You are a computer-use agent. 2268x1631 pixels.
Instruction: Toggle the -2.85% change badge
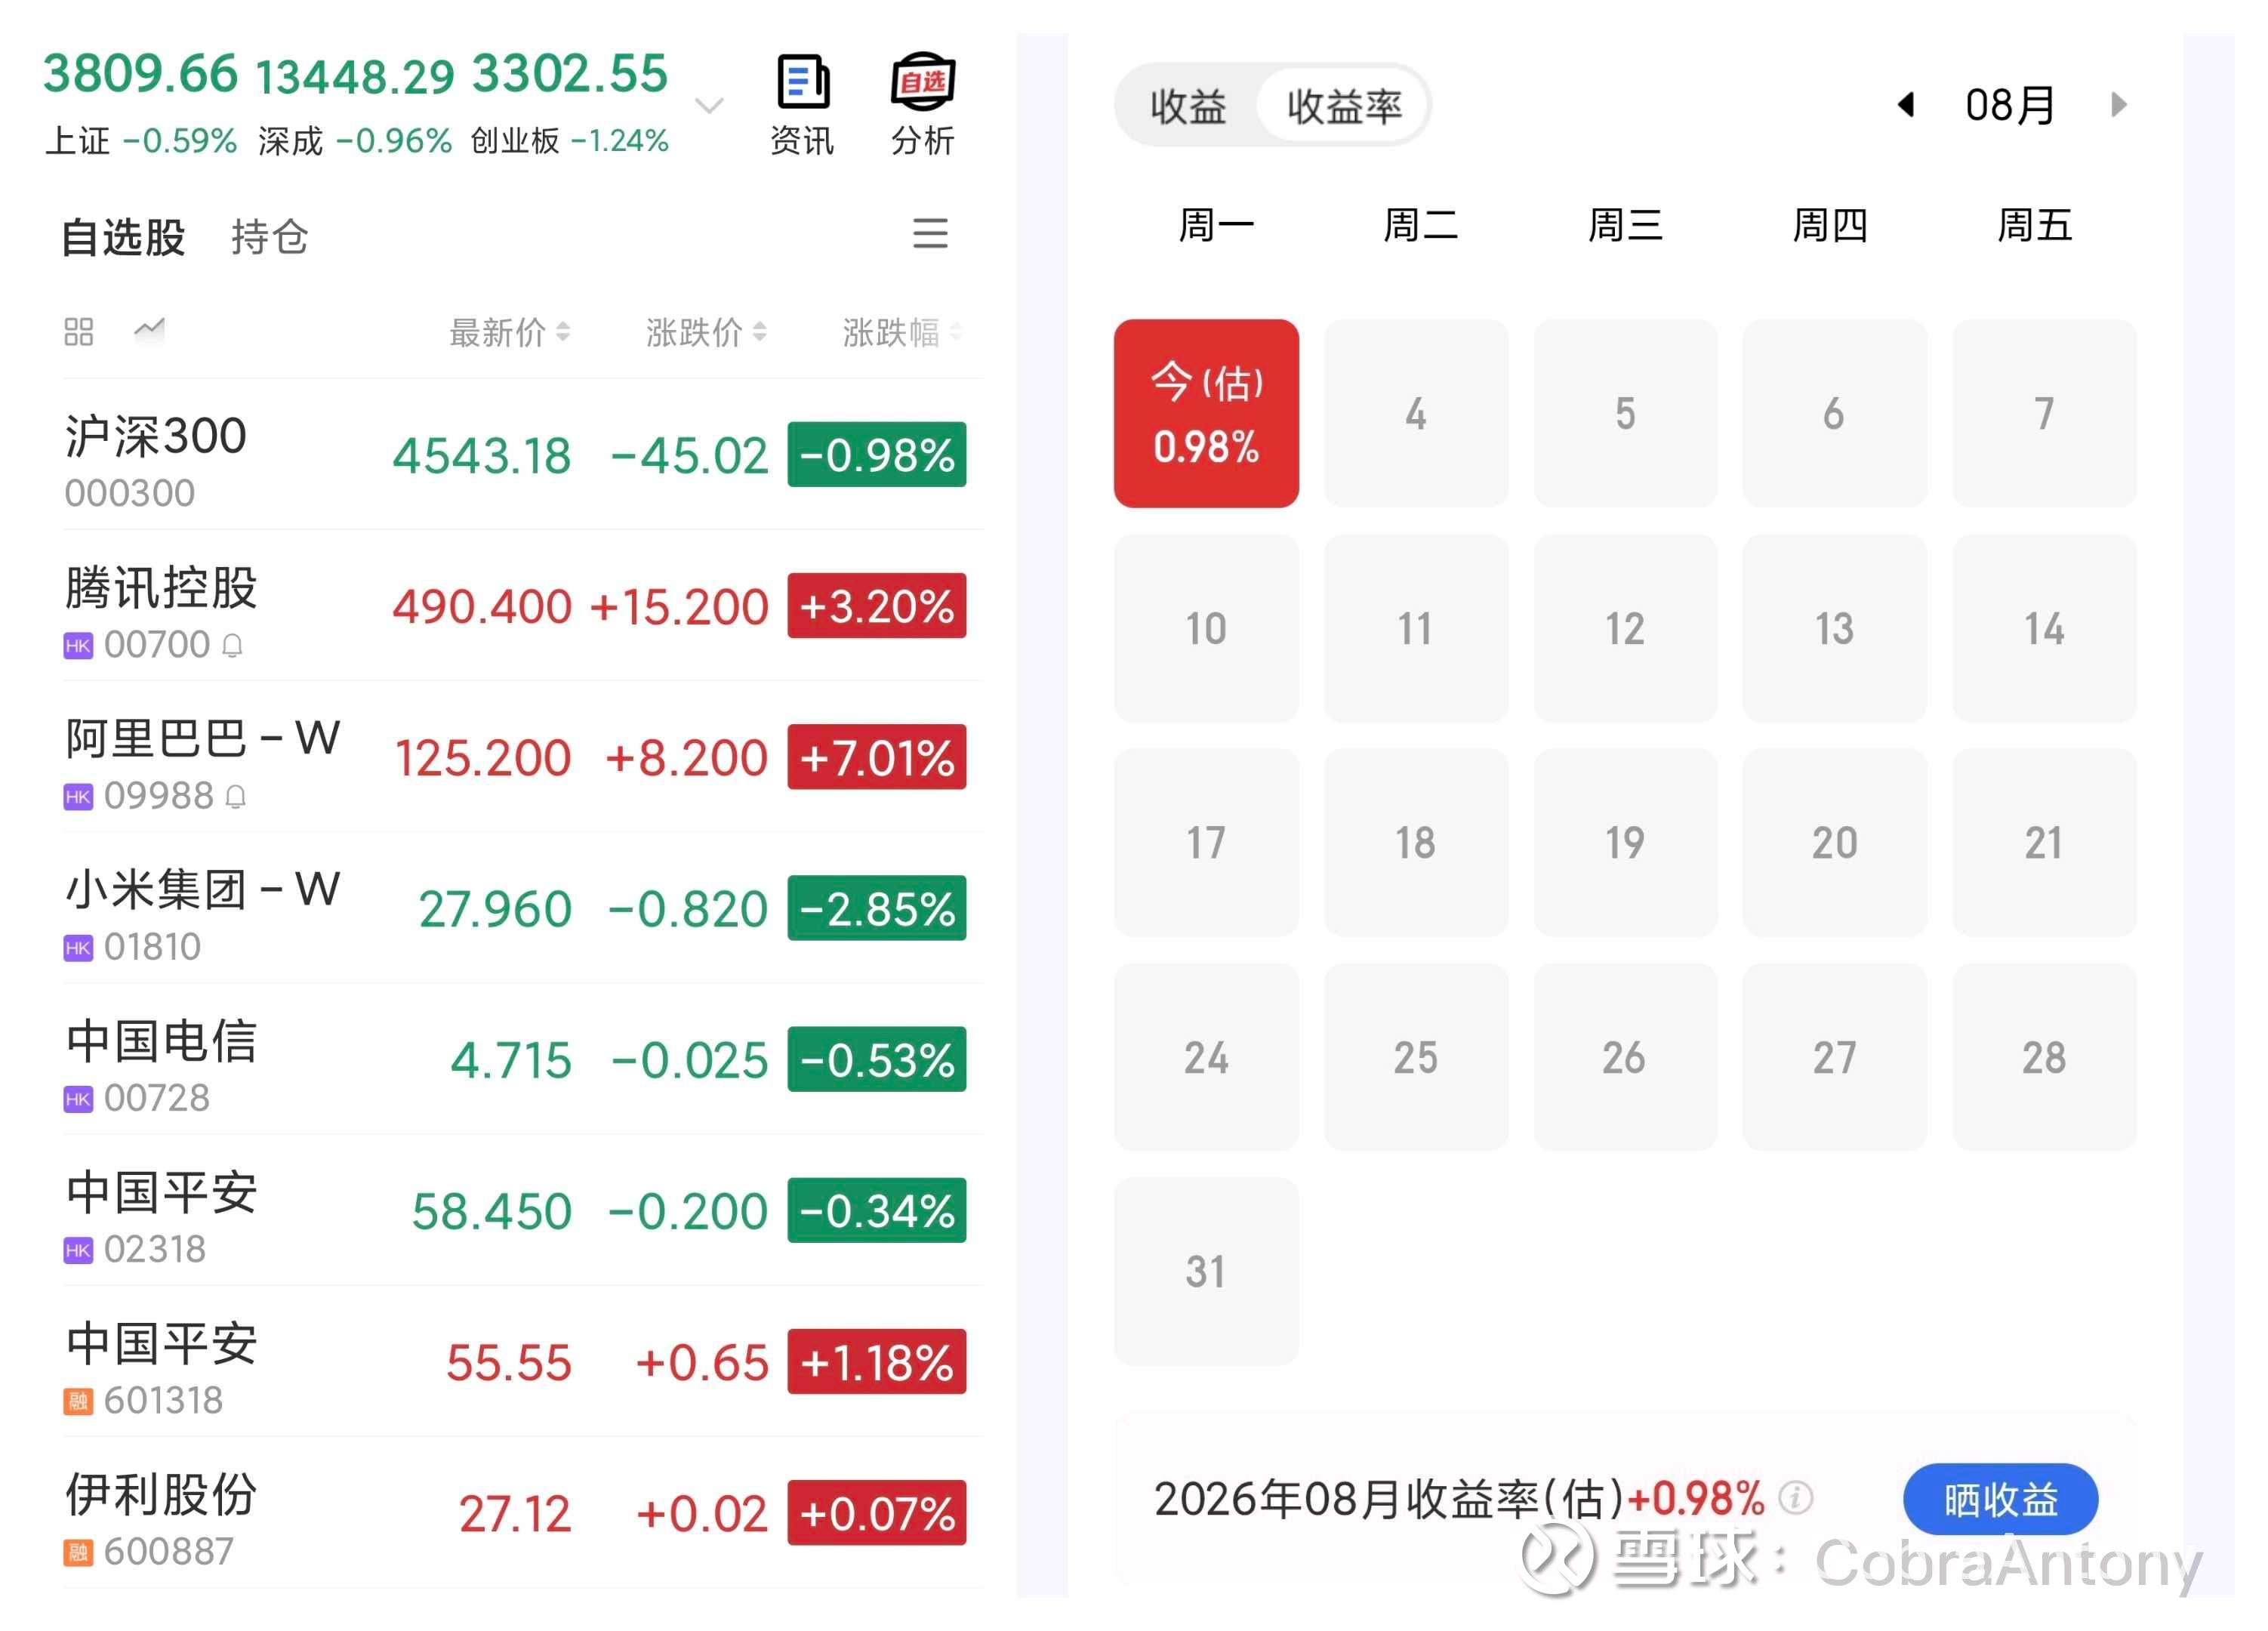tap(877, 908)
